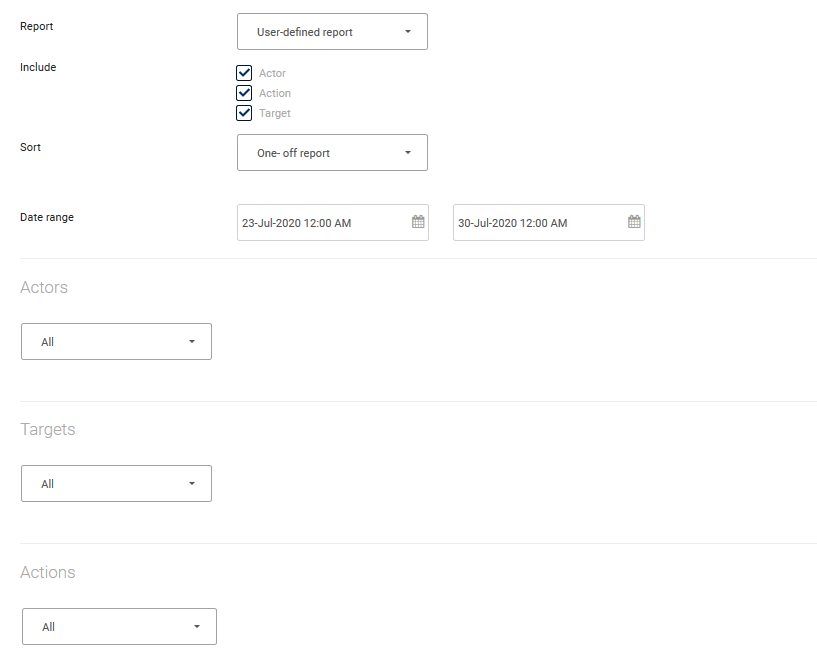Select the All value under Actions

click(x=100, y=627)
